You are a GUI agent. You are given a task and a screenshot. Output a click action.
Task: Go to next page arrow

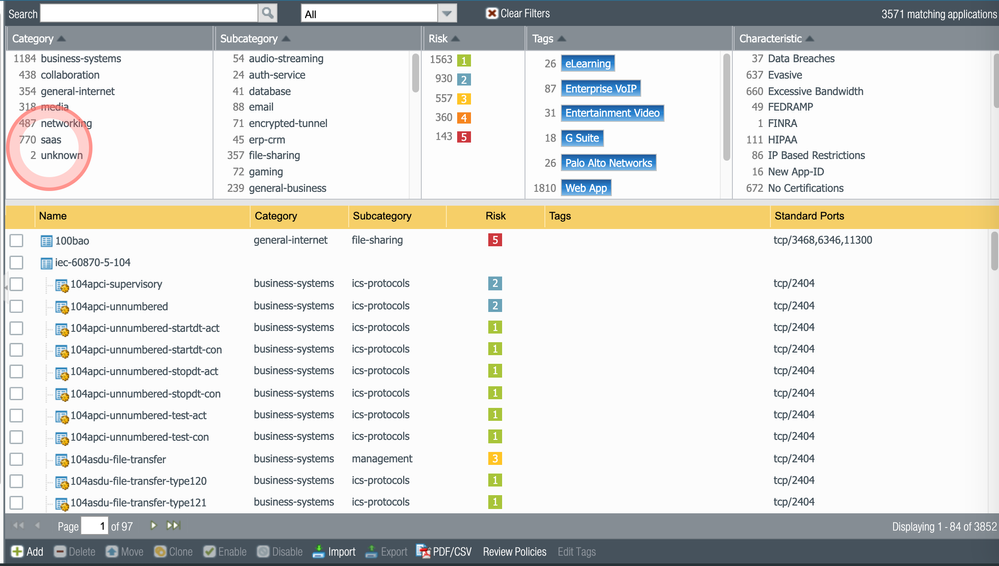point(153,526)
